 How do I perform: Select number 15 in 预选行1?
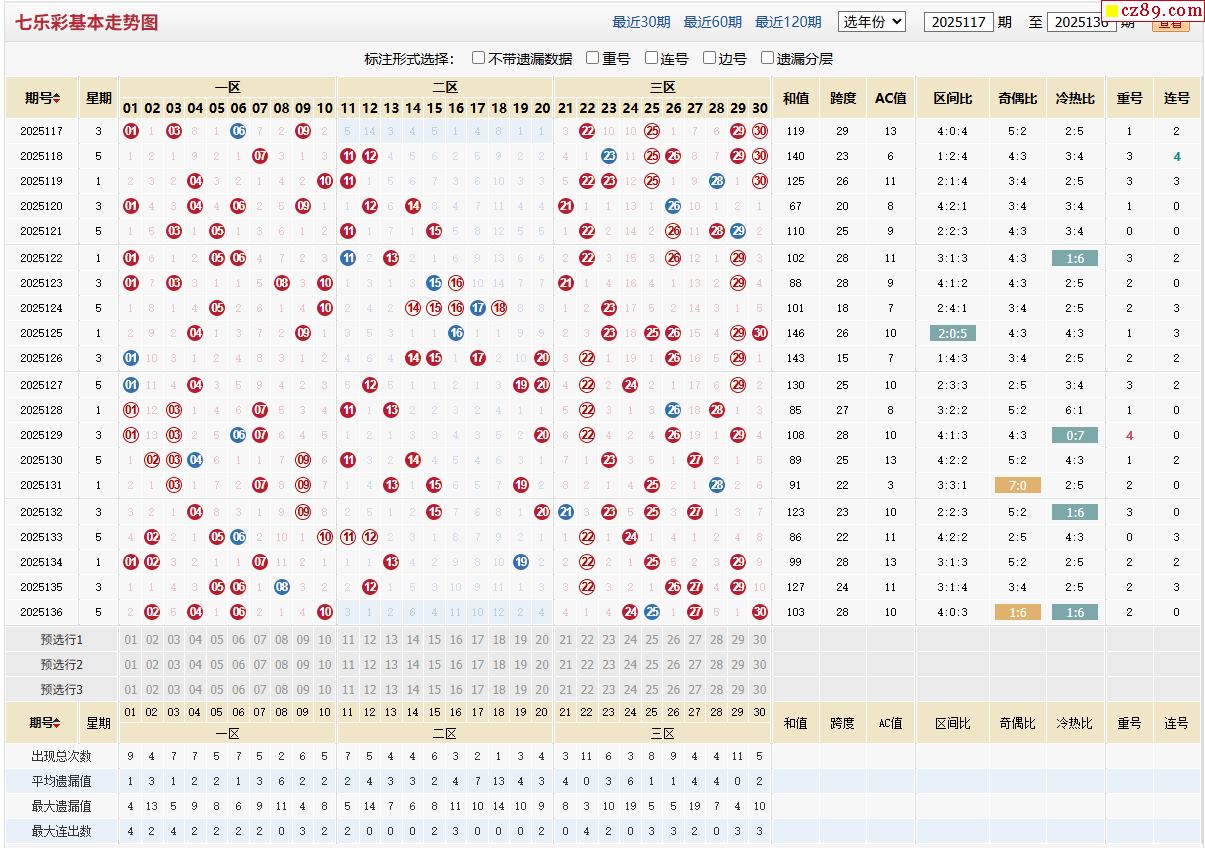[435, 640]
